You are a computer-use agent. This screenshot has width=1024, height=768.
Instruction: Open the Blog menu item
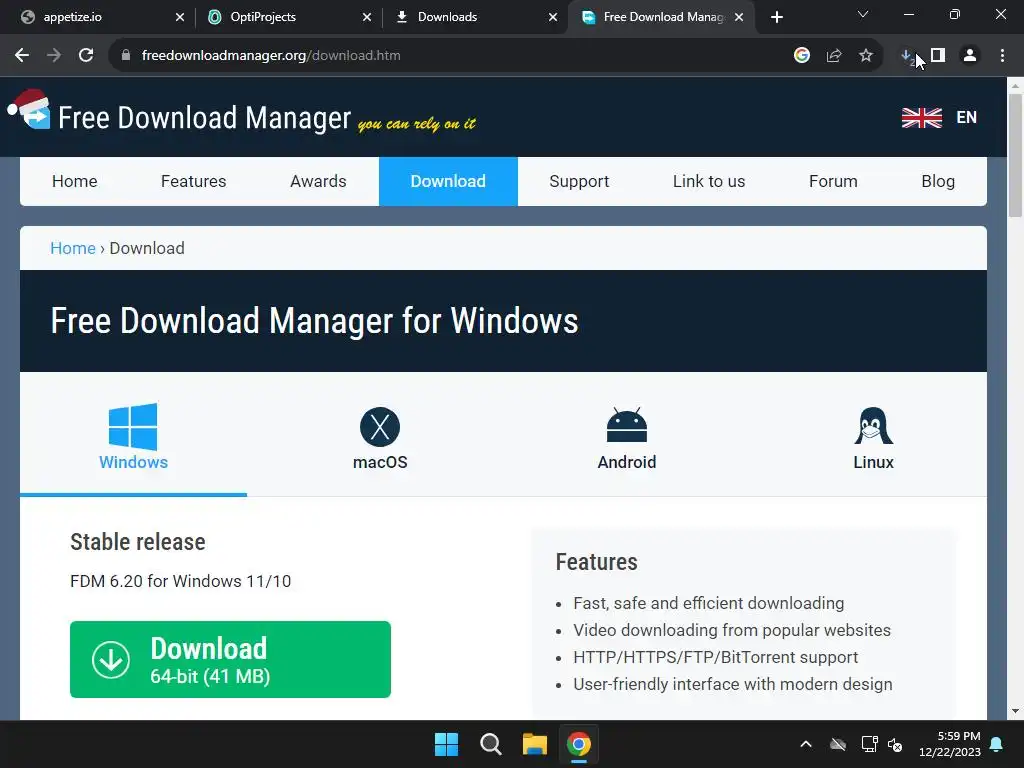pyautogui.click(x=938, y=181)
